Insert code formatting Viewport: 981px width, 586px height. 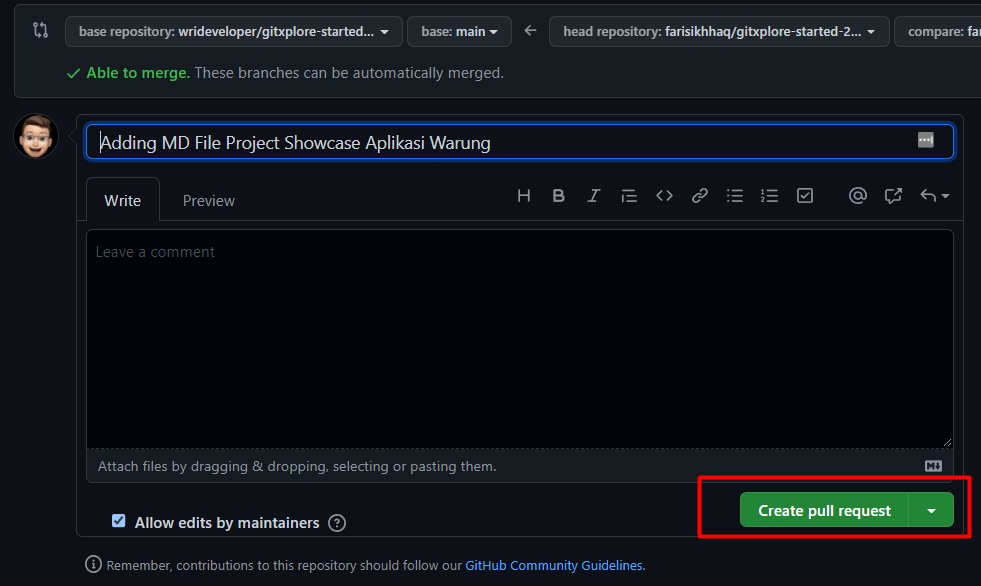[x=664, y=196]
